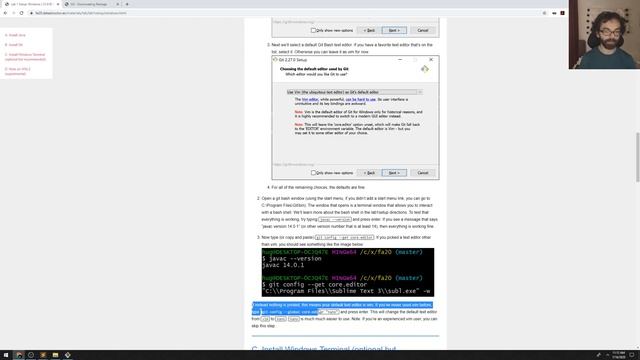Click the URL address bar

point(286,13)
